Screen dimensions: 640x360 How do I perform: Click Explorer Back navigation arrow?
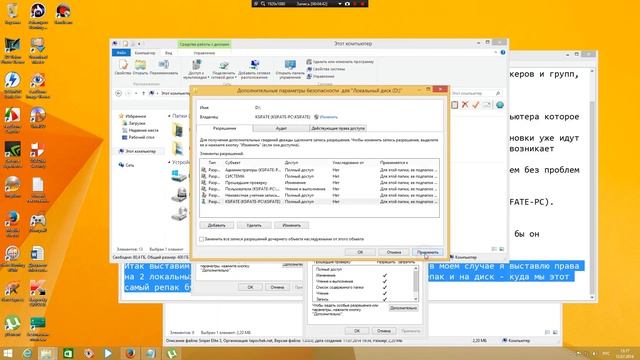(118, 93)
